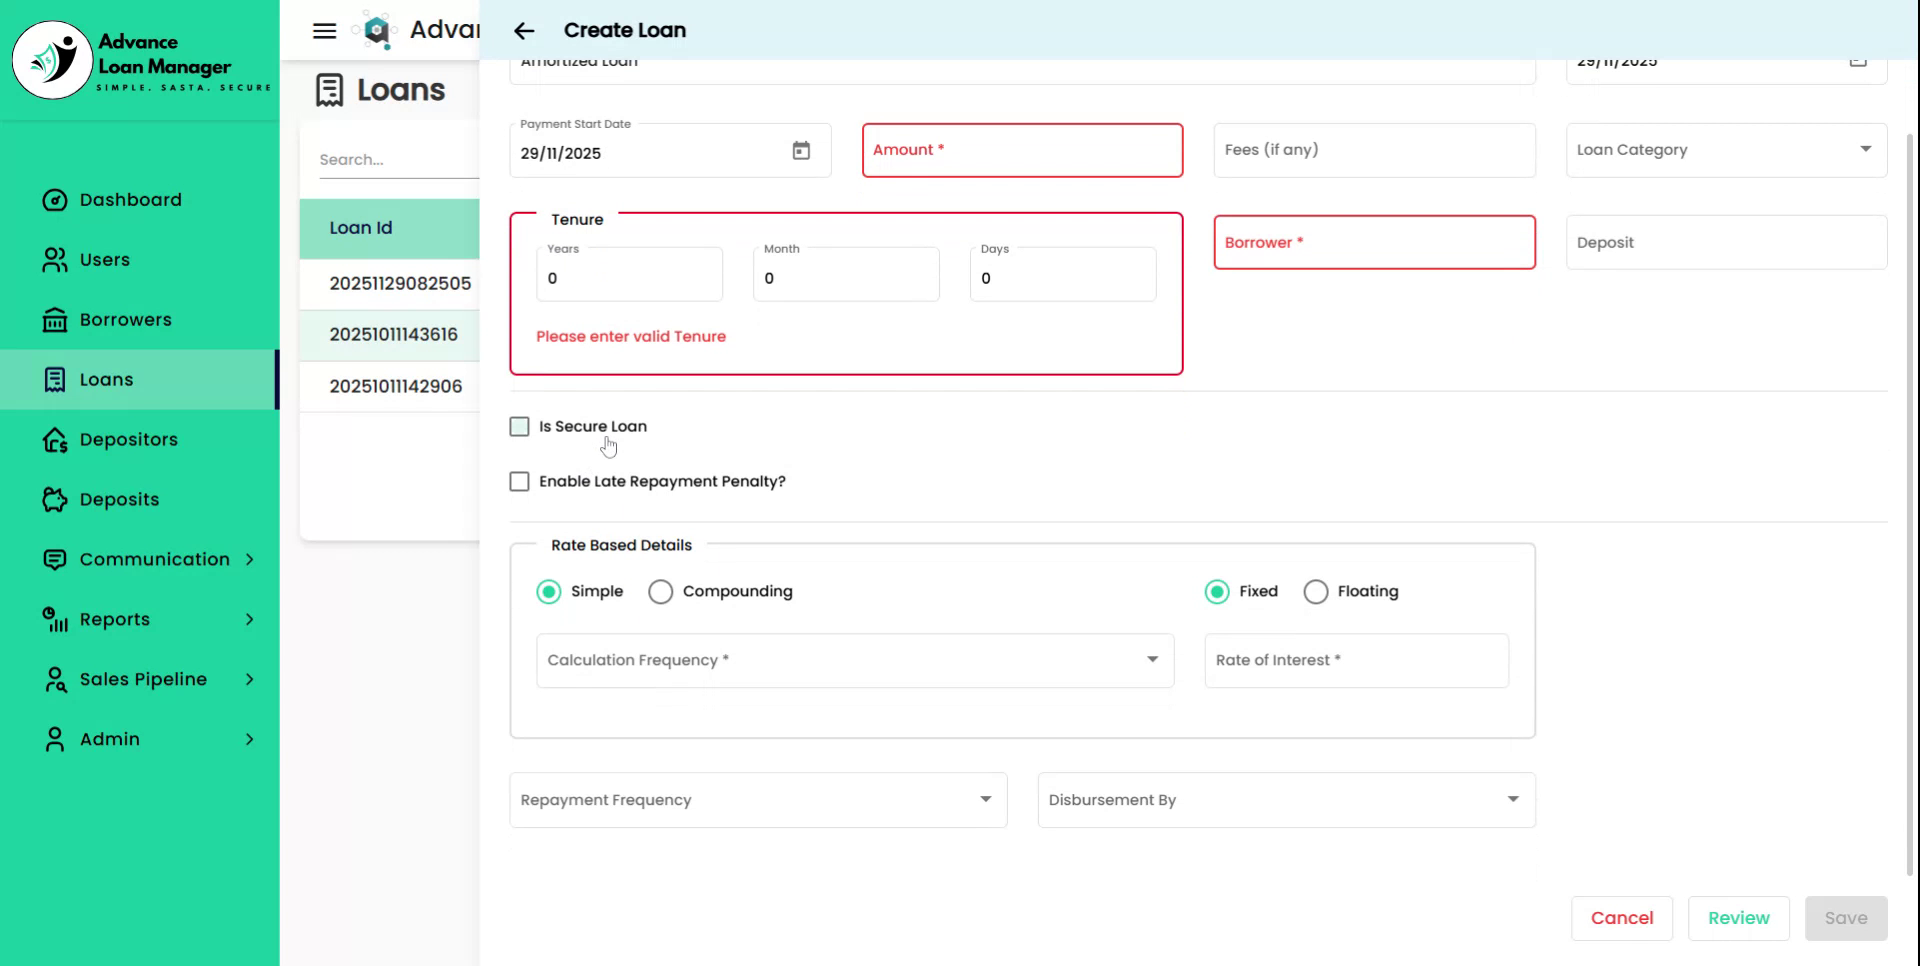This screenshot has width=1920, height=966.
Task: Click the Review button
Action: point(1737,918)
